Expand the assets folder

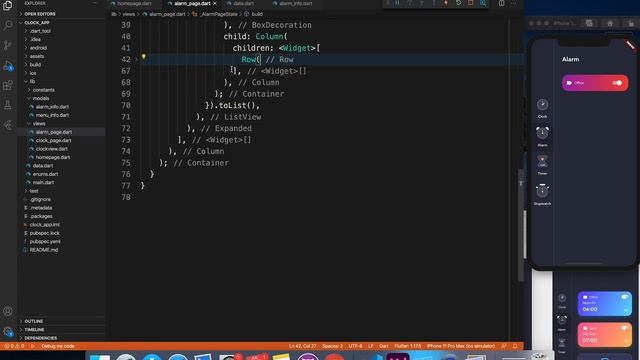(x=37, y=56)
